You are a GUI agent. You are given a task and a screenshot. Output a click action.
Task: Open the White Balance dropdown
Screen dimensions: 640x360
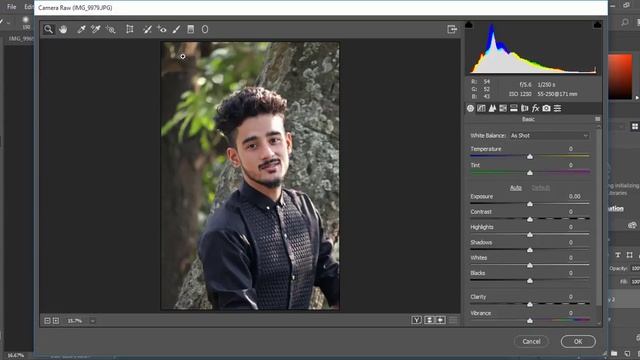coord(549,136)
